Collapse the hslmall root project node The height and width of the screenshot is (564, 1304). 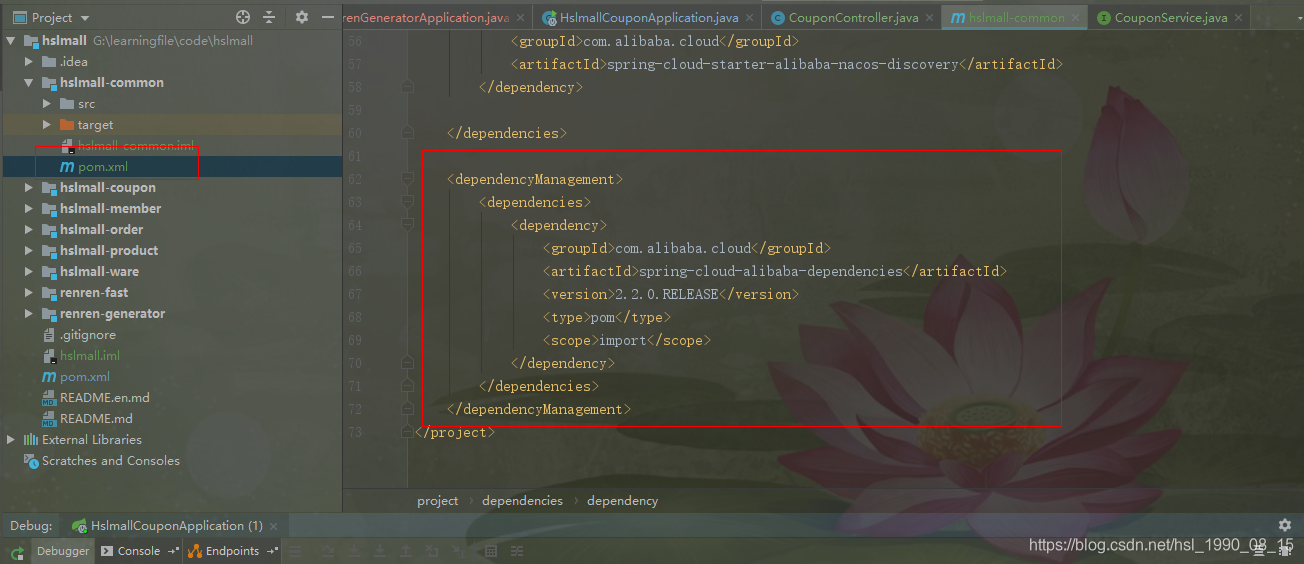click(11, 41)
